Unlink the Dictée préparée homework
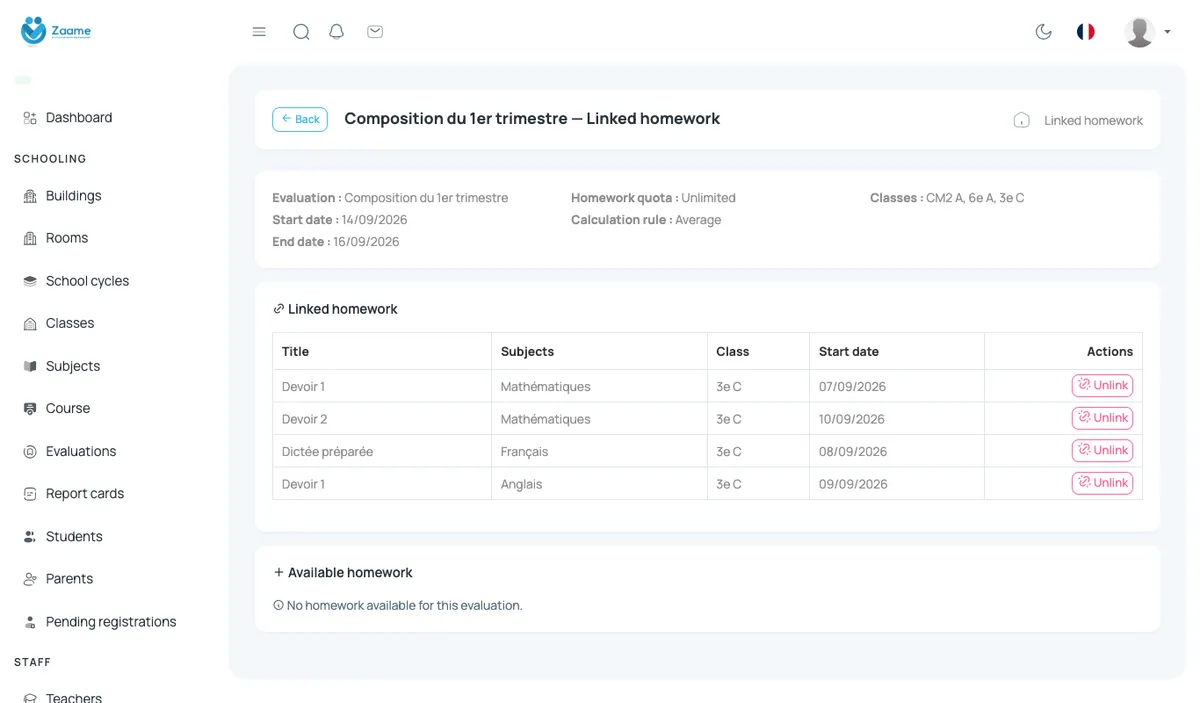Viewport: 1200px width, 703px height. [1102, 450]
